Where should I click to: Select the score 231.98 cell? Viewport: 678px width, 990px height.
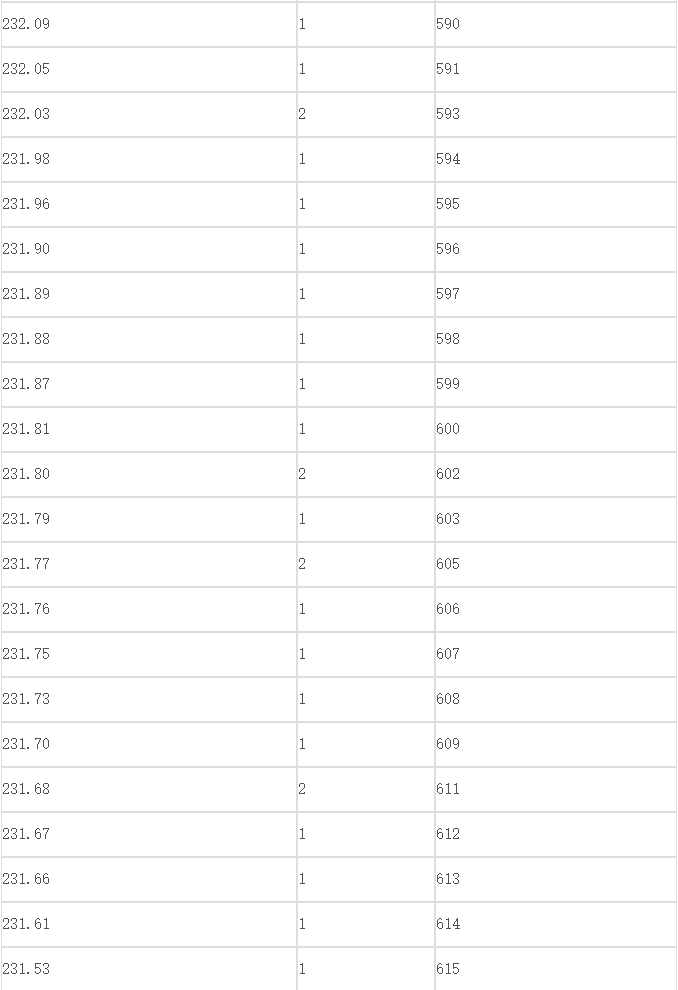pyautogui.click(x=149, y=159)
